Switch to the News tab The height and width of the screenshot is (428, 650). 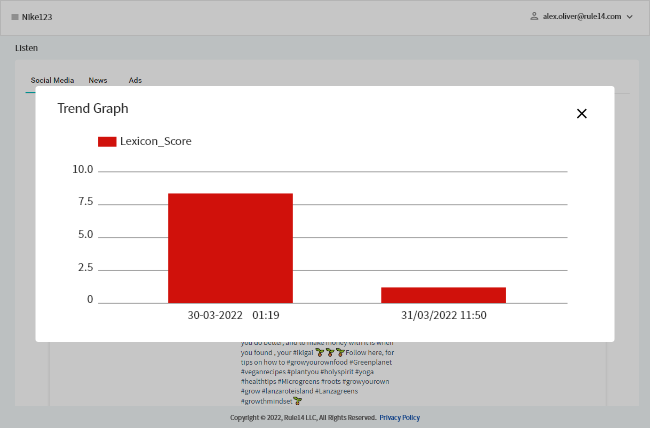coord(98,80)
